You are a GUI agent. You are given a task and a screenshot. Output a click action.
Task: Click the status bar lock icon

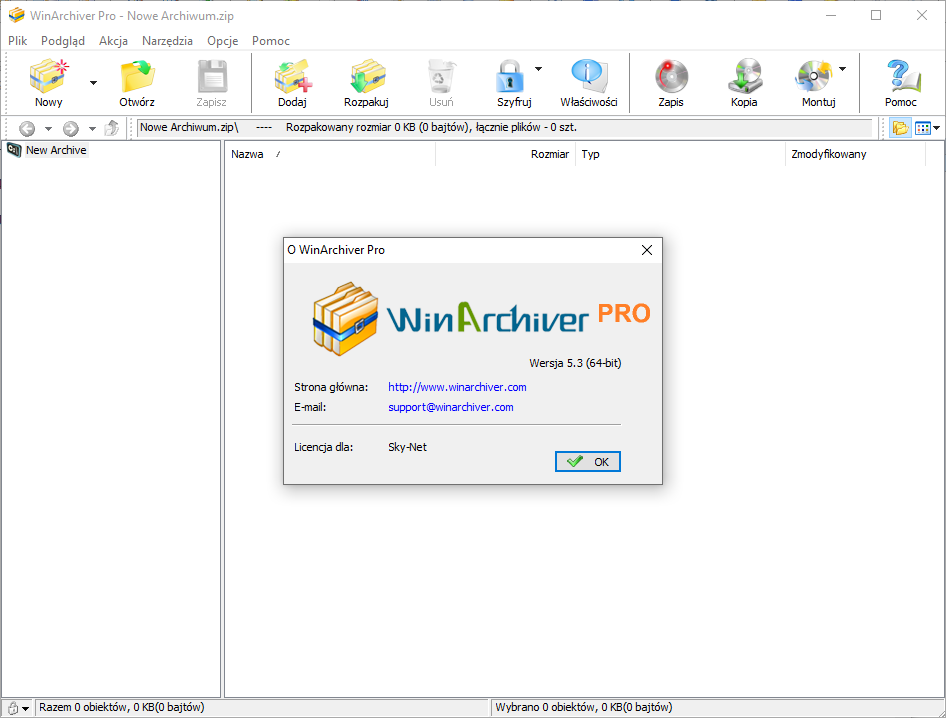click(13, 708)
